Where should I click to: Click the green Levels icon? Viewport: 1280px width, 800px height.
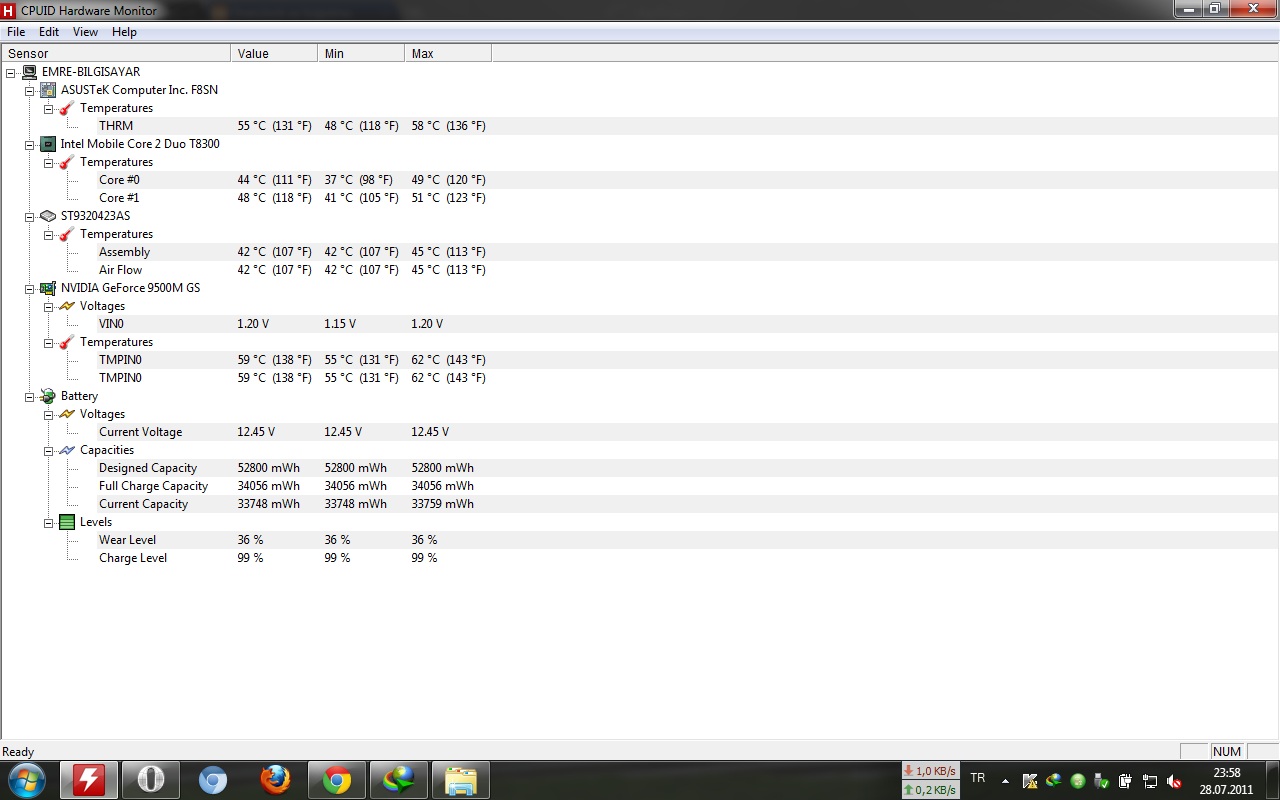[67, 522]
